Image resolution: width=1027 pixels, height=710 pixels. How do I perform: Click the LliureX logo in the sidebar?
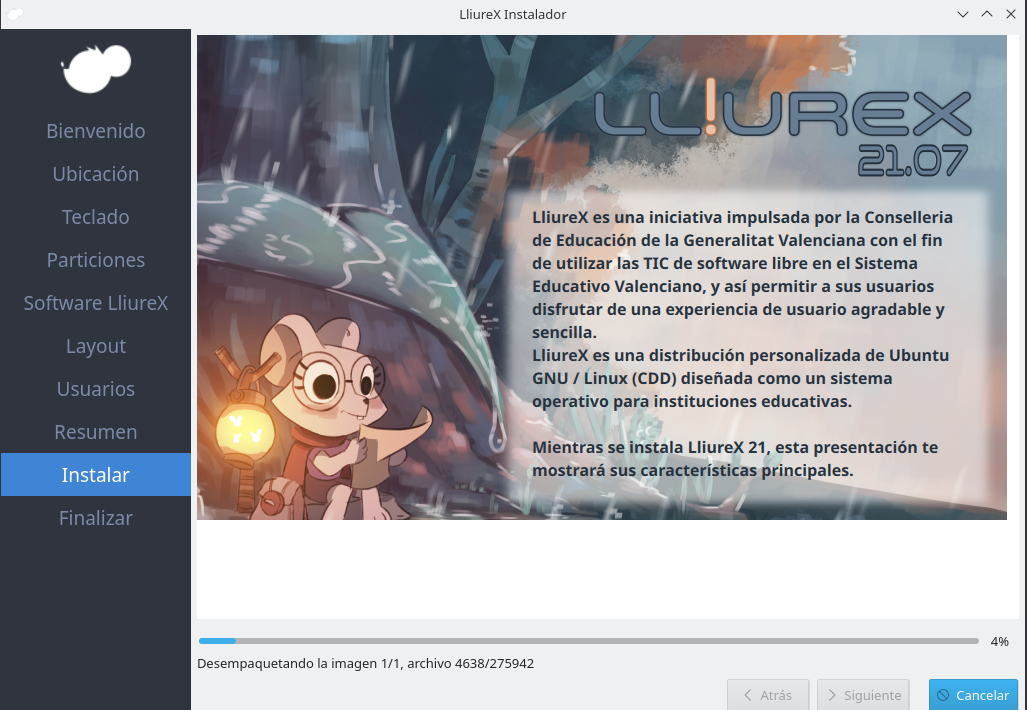96,69
